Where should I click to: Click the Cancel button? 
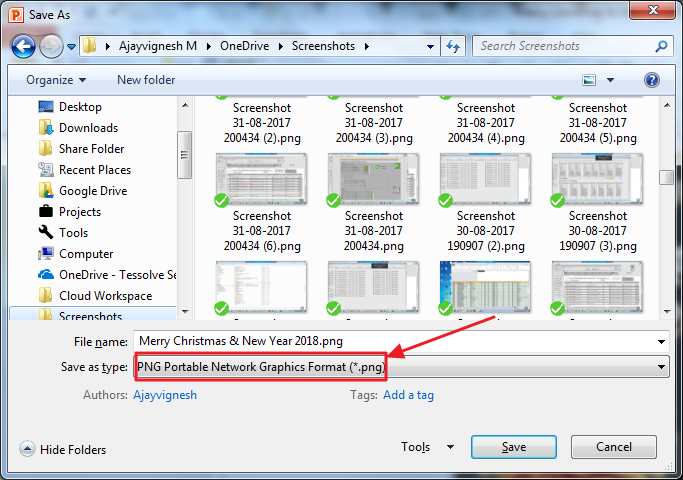[613, 448]
